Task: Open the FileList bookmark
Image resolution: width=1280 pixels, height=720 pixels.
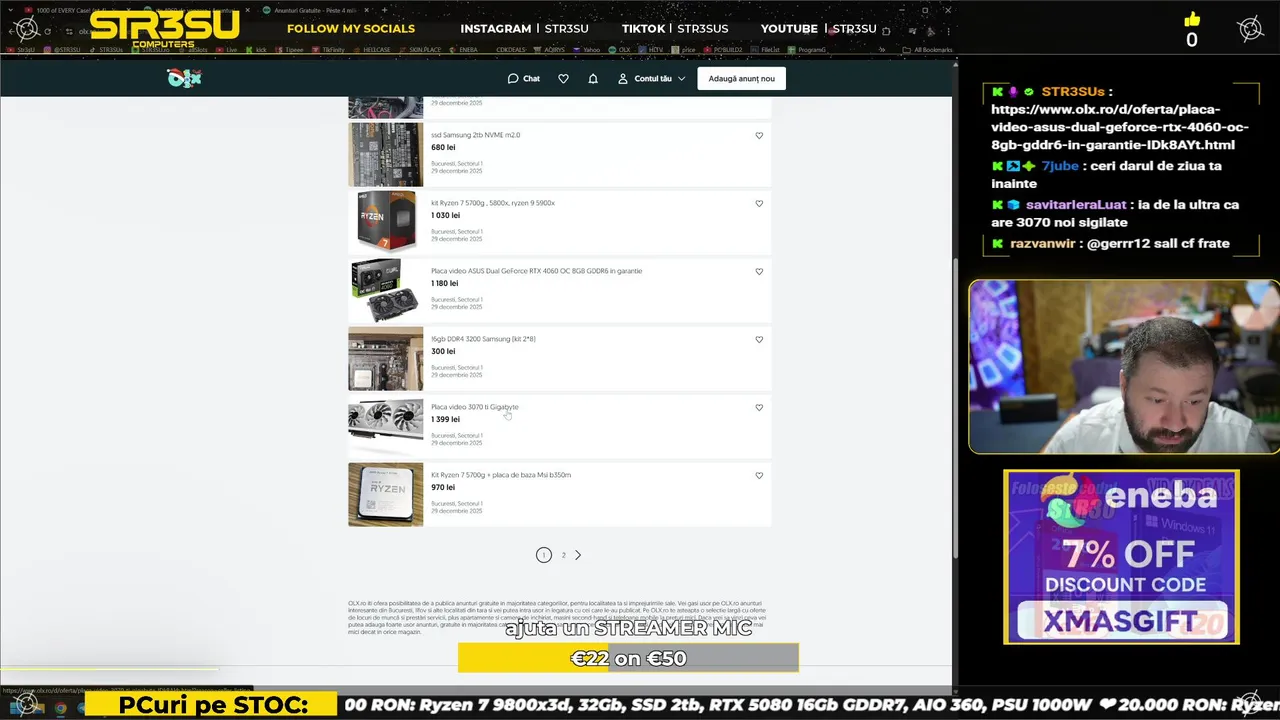Action: [x=766, y=49]
